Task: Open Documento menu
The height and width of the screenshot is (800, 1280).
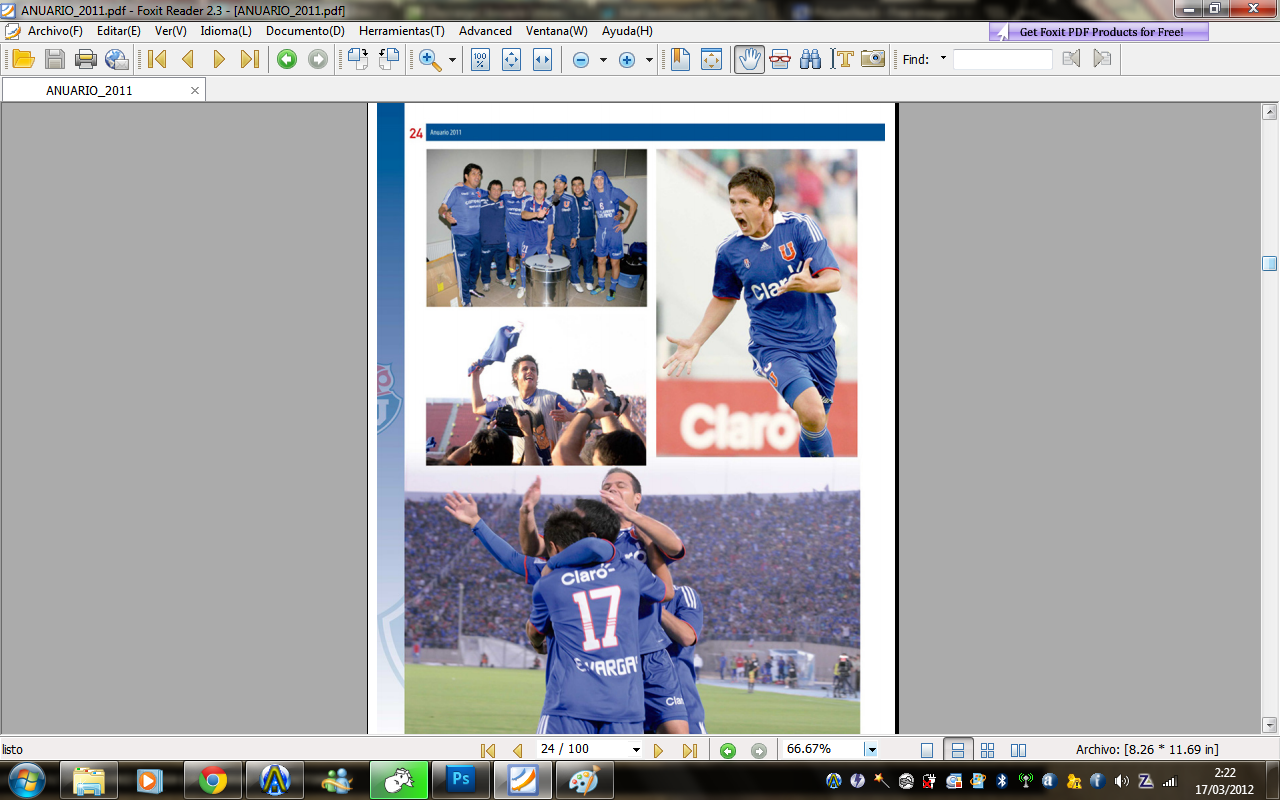Action: pos(305,31)
